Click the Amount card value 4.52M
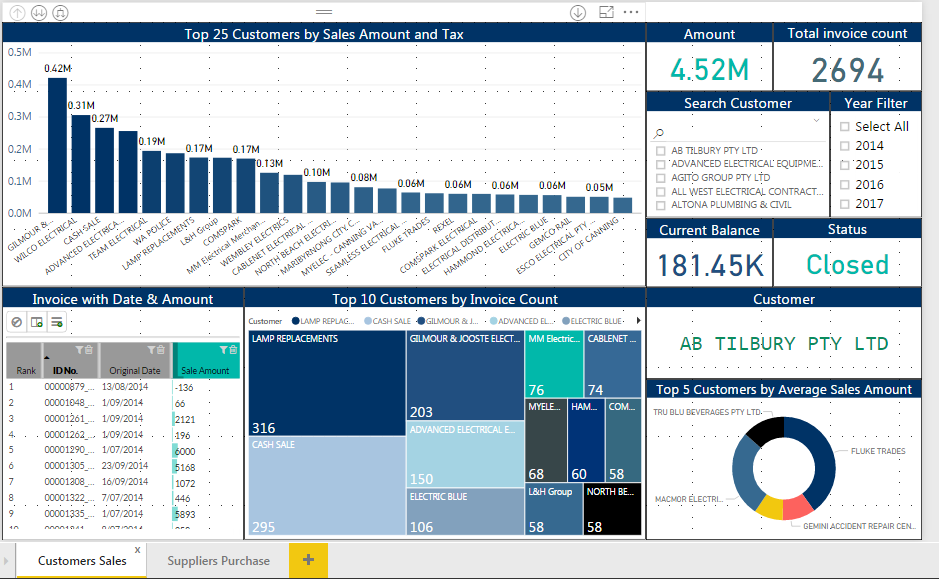 [710, 69]
